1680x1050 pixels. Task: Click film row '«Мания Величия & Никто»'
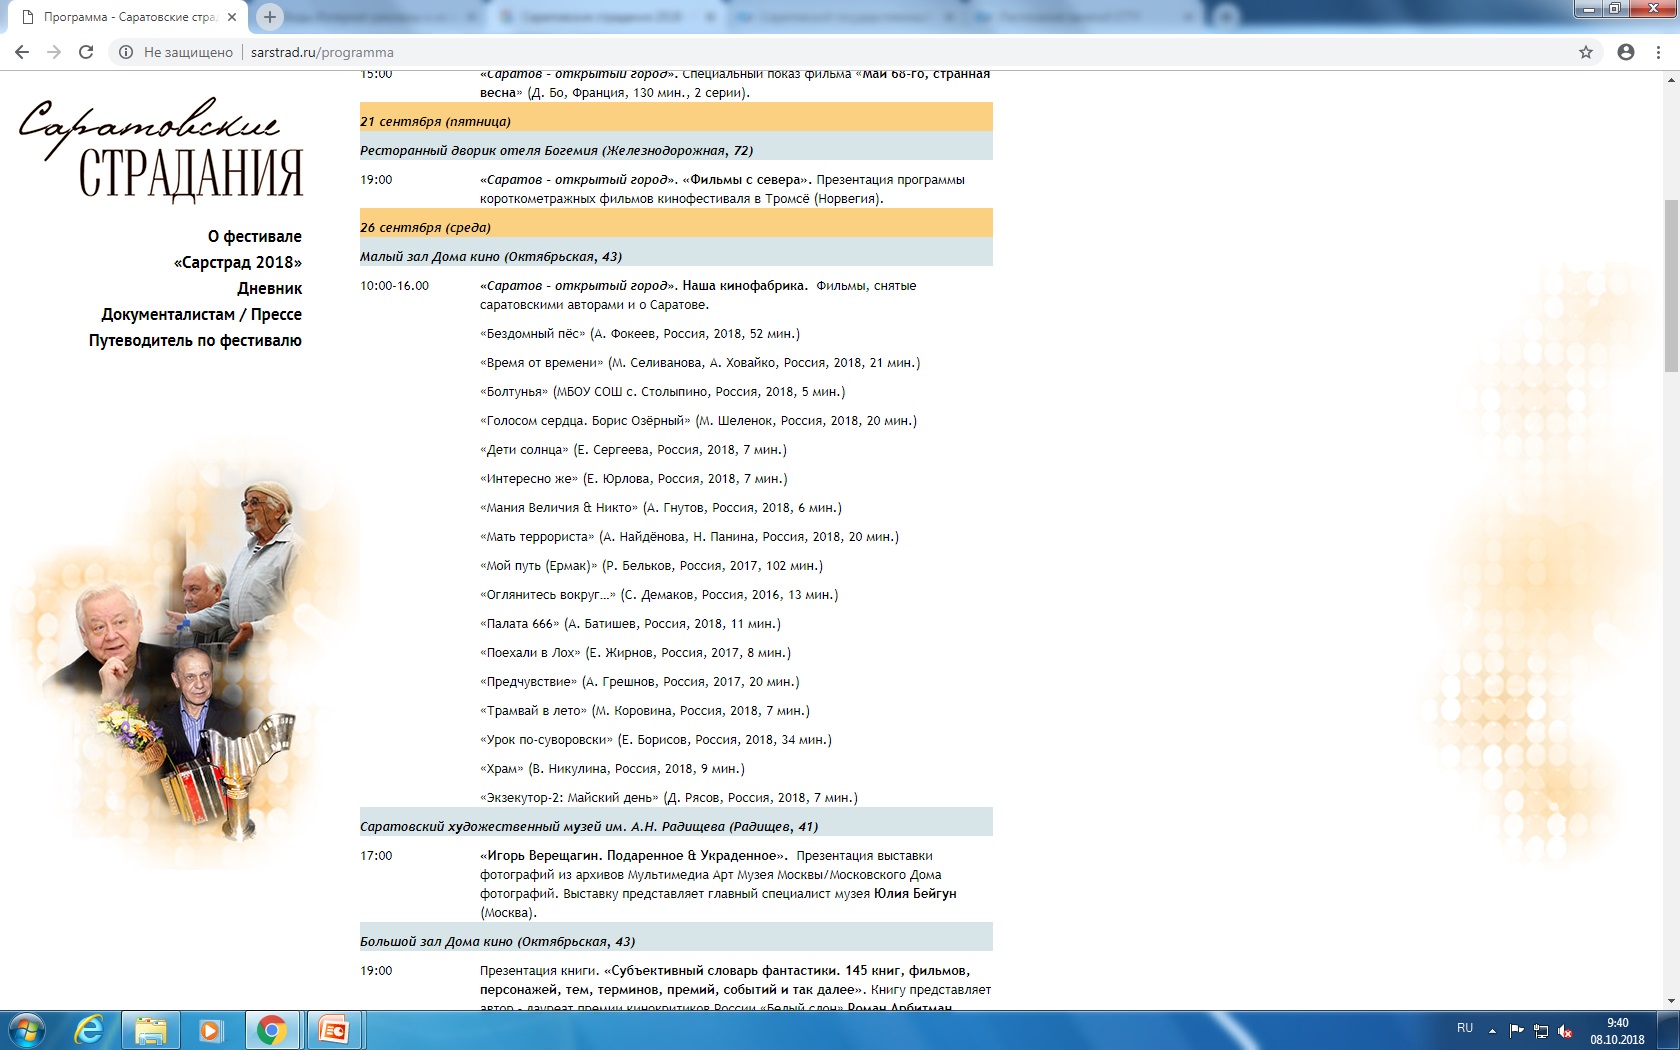click(x=661, y=508)
